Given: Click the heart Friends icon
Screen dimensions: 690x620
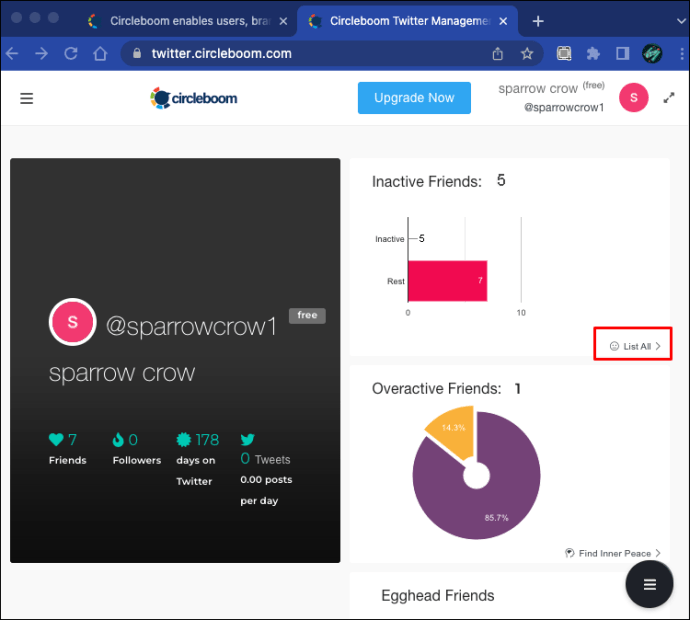Looking at the screenshot, I should point(56,439).
